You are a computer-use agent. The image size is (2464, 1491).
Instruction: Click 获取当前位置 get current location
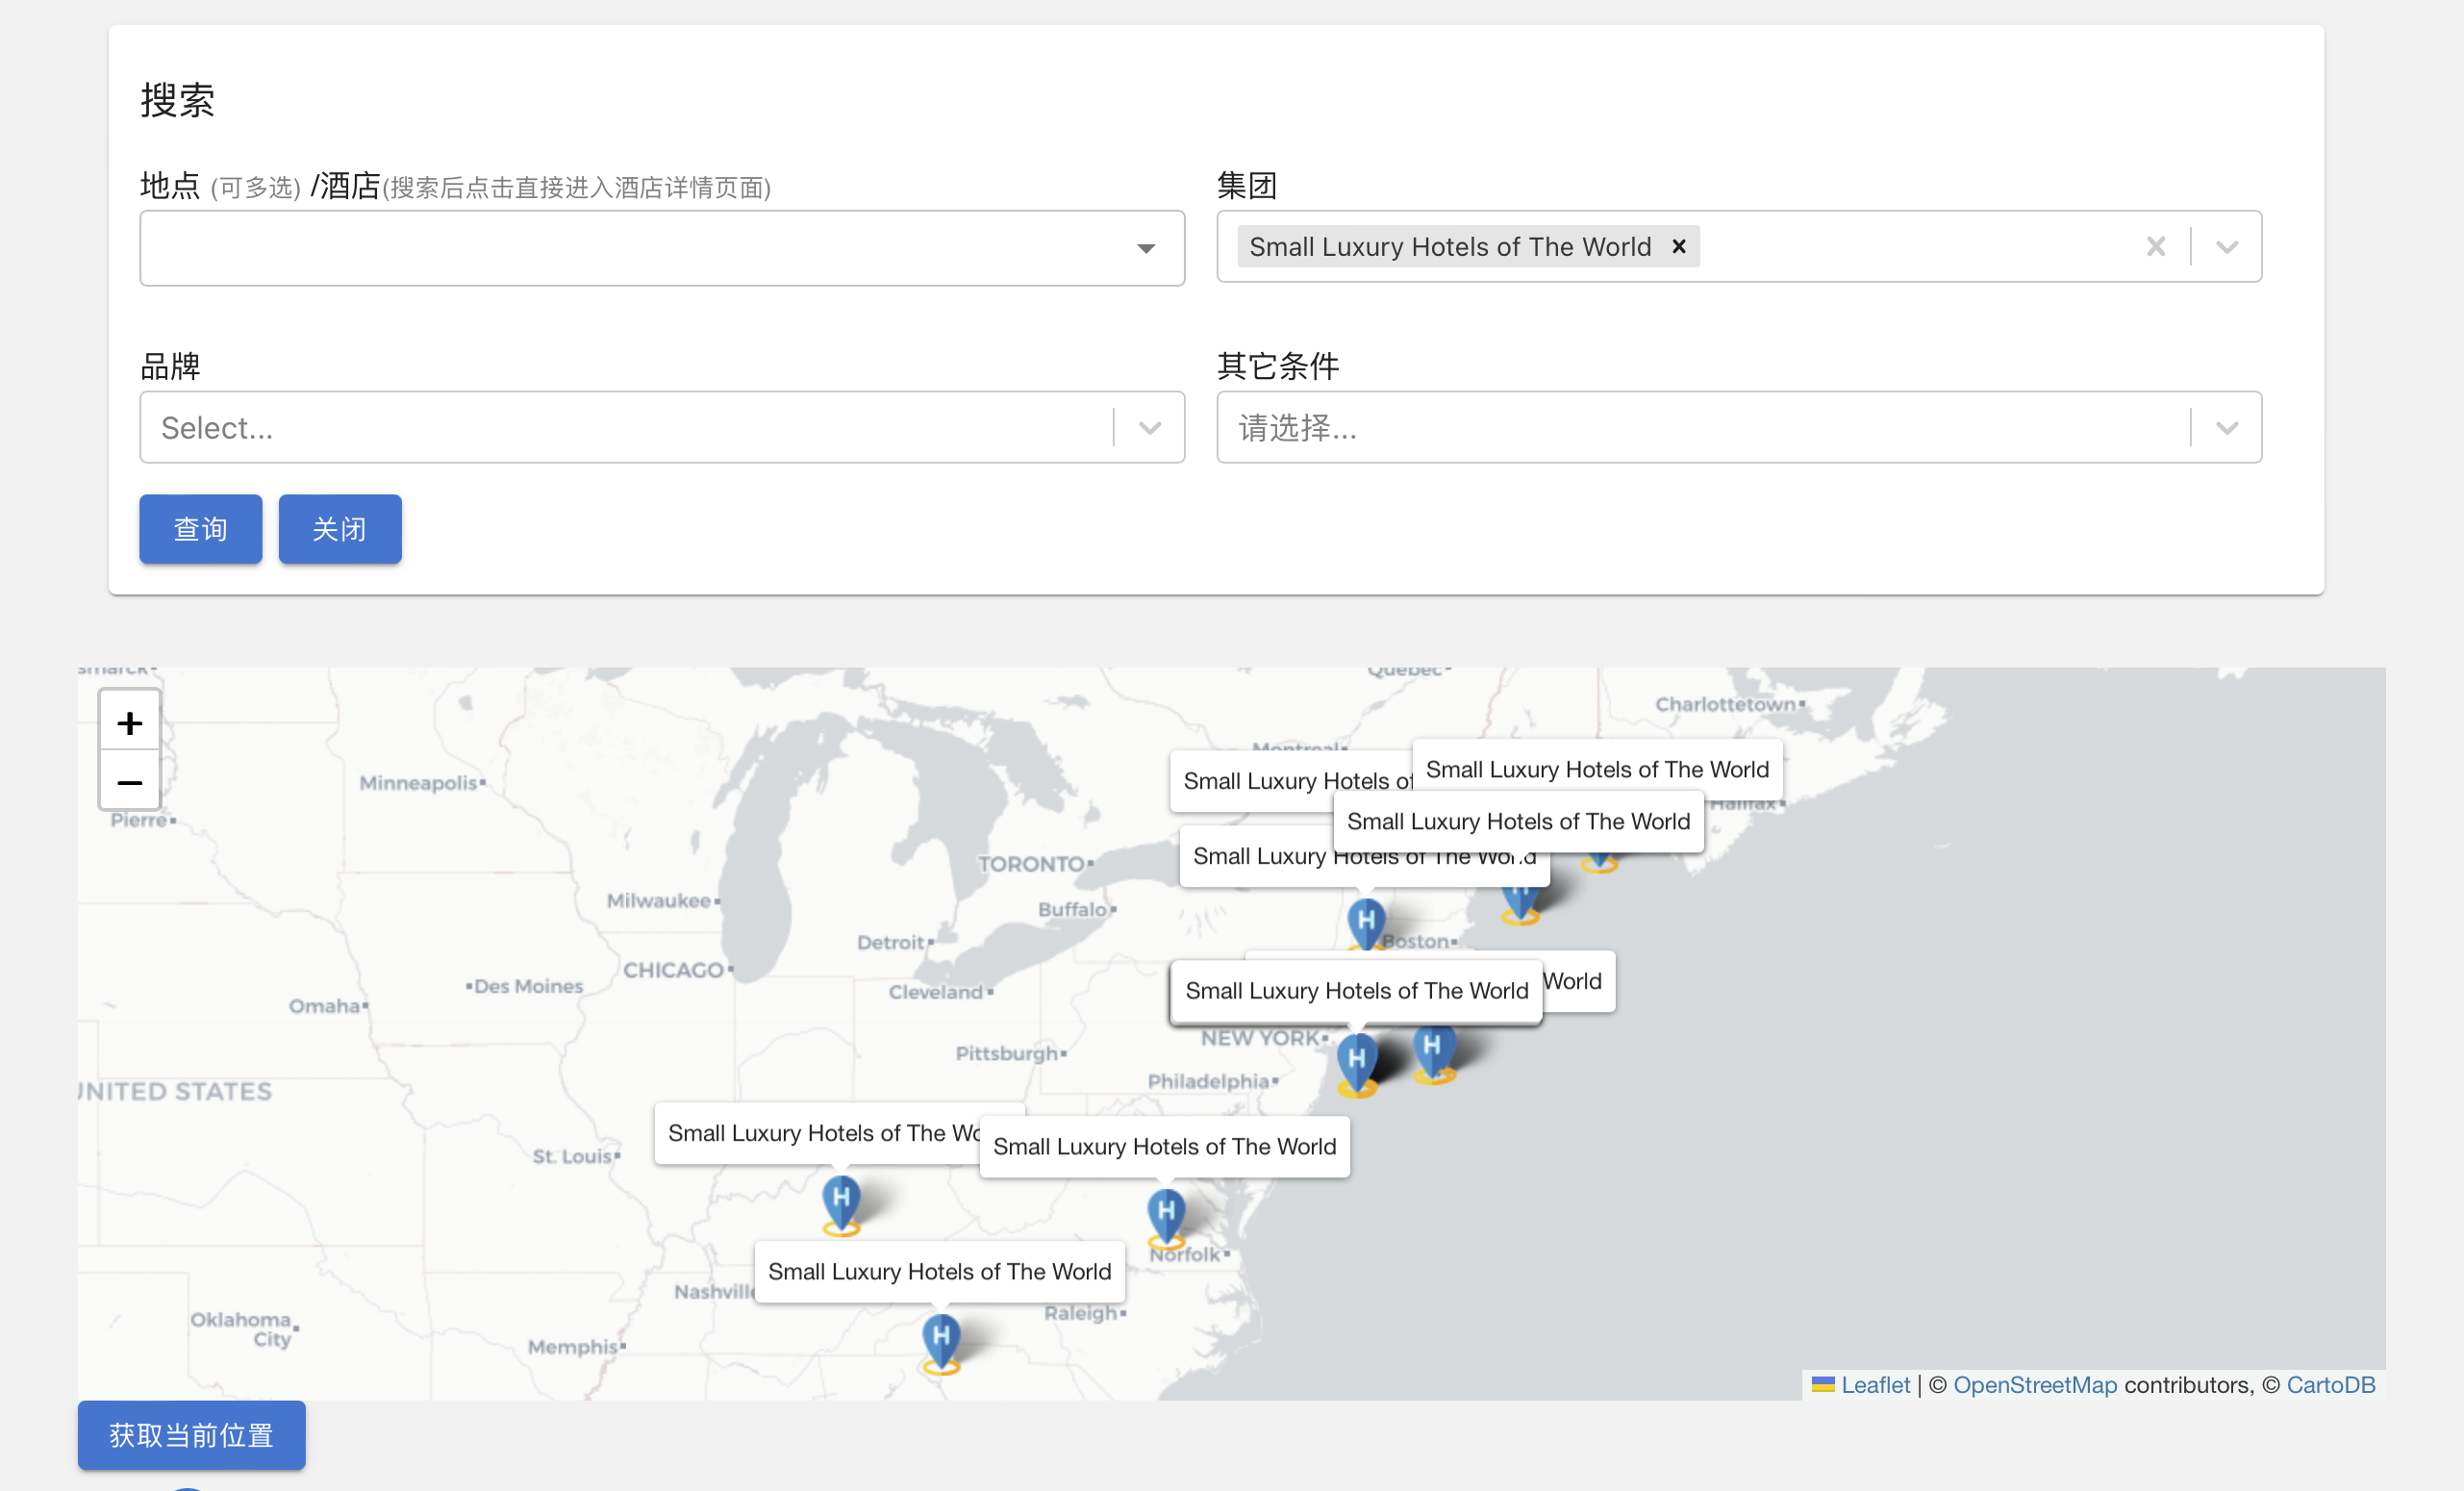[191, 1435]
